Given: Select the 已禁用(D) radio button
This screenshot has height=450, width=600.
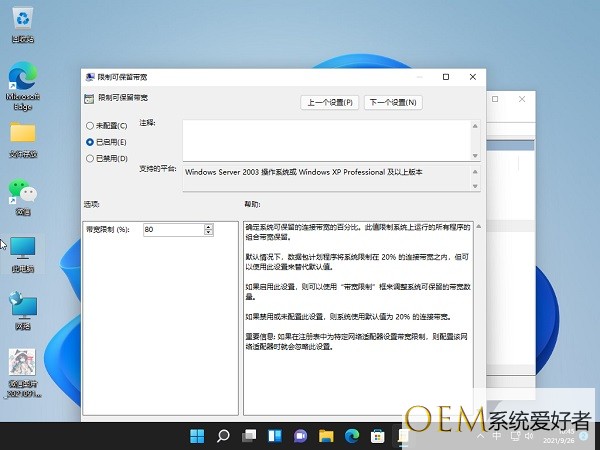Looking at the screenshot, I should 90,158.
